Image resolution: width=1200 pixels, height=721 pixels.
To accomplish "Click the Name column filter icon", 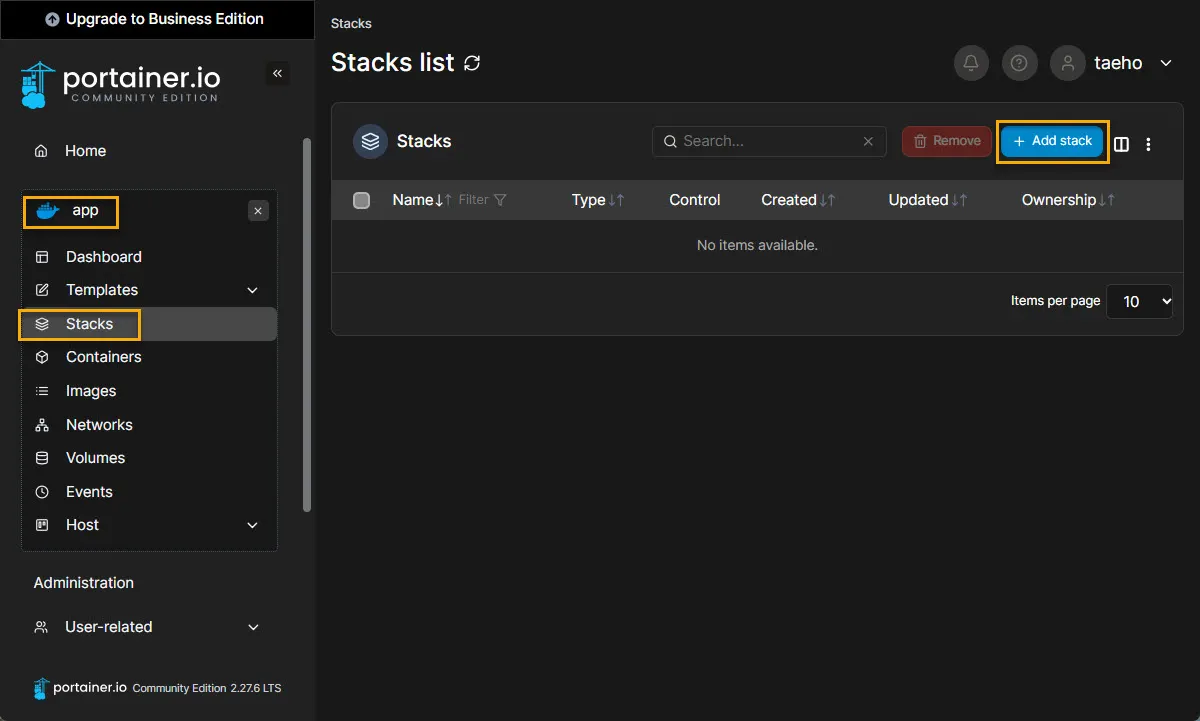I will [500, 200].
